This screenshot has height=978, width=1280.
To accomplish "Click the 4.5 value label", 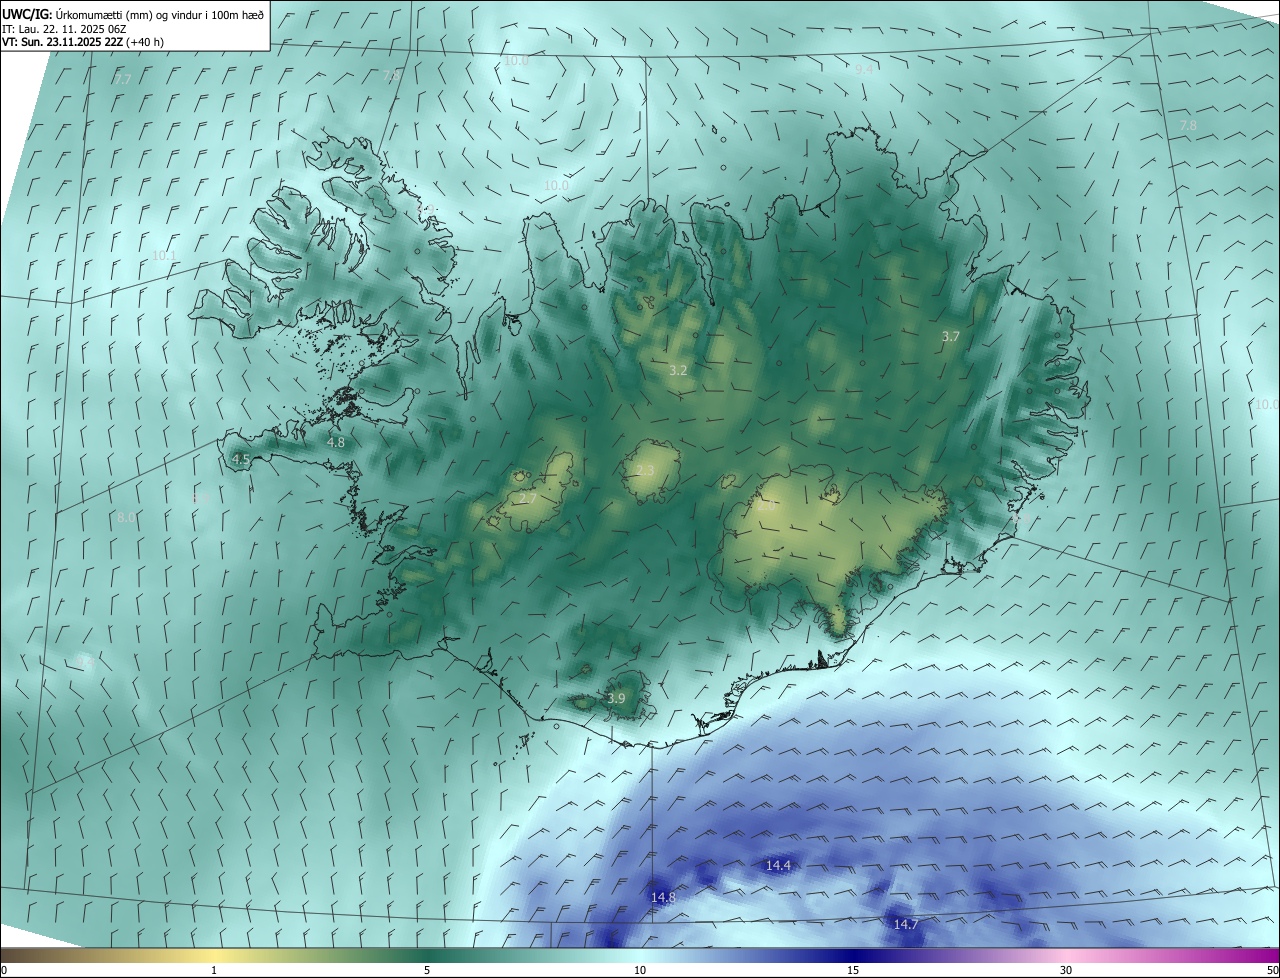I will pos(240,459).
